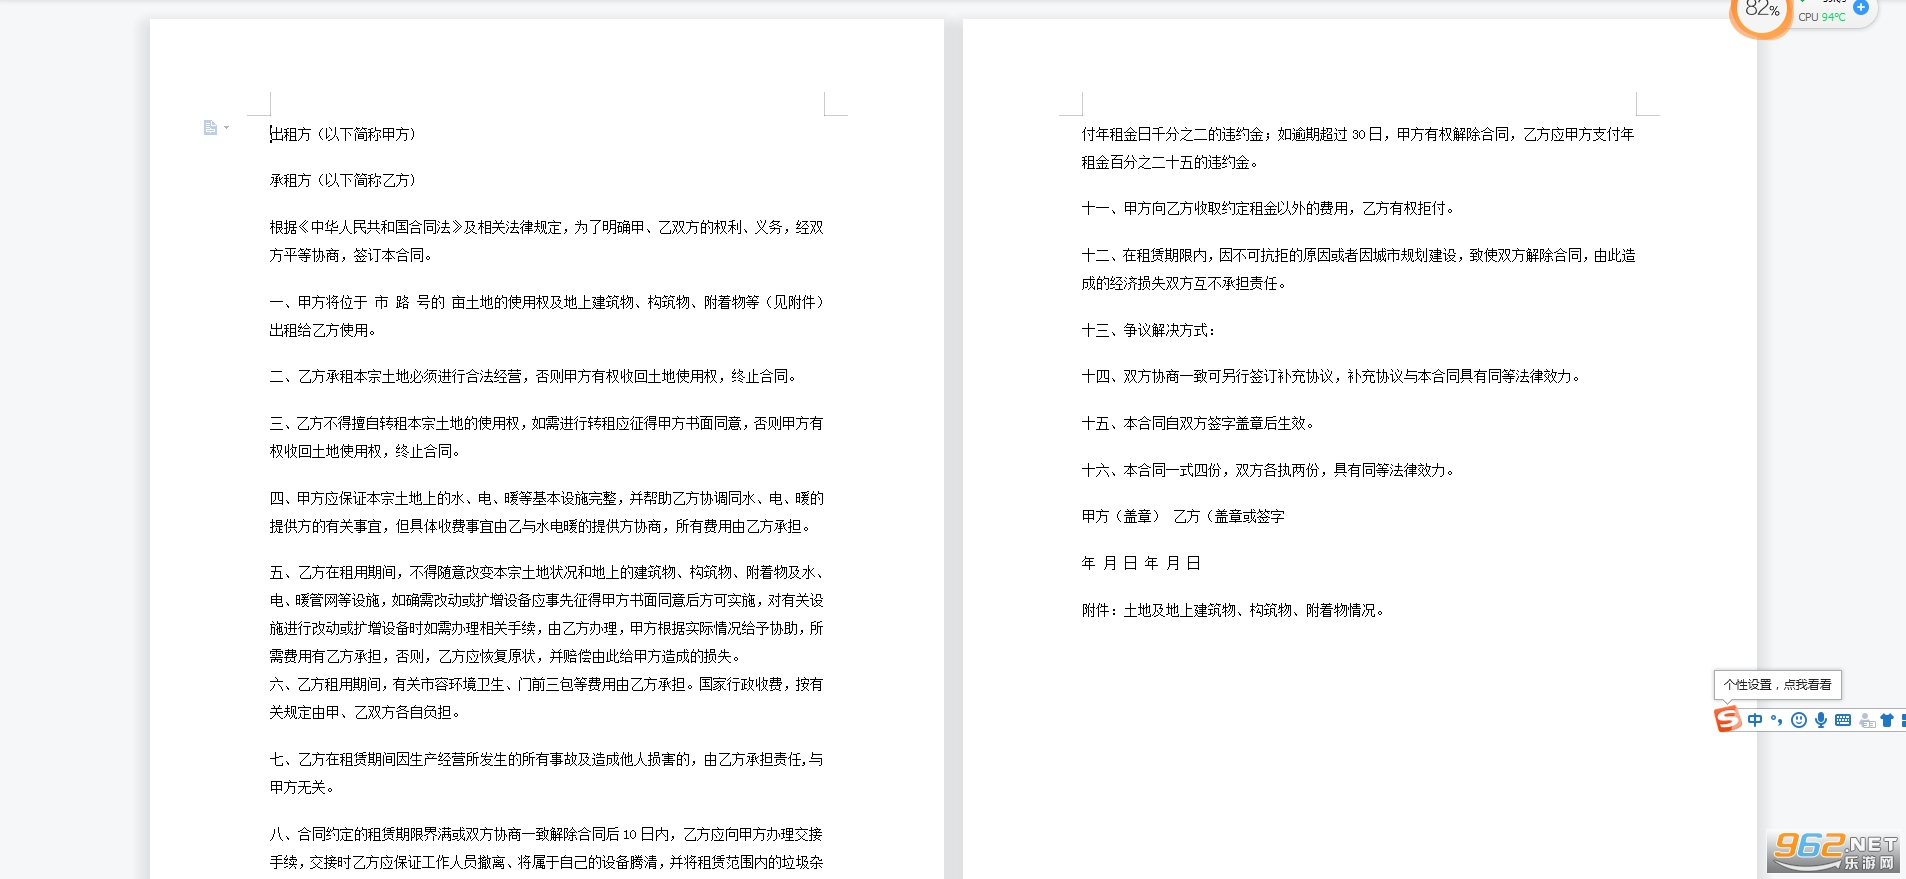
Task: Click clause '八、合同约定的租赁期限界满'
Action: pyautogui.click(x=546, y=834)
